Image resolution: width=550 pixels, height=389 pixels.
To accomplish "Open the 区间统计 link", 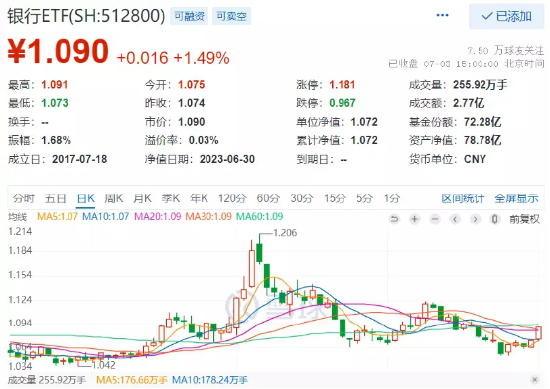I will click(463, 199).
